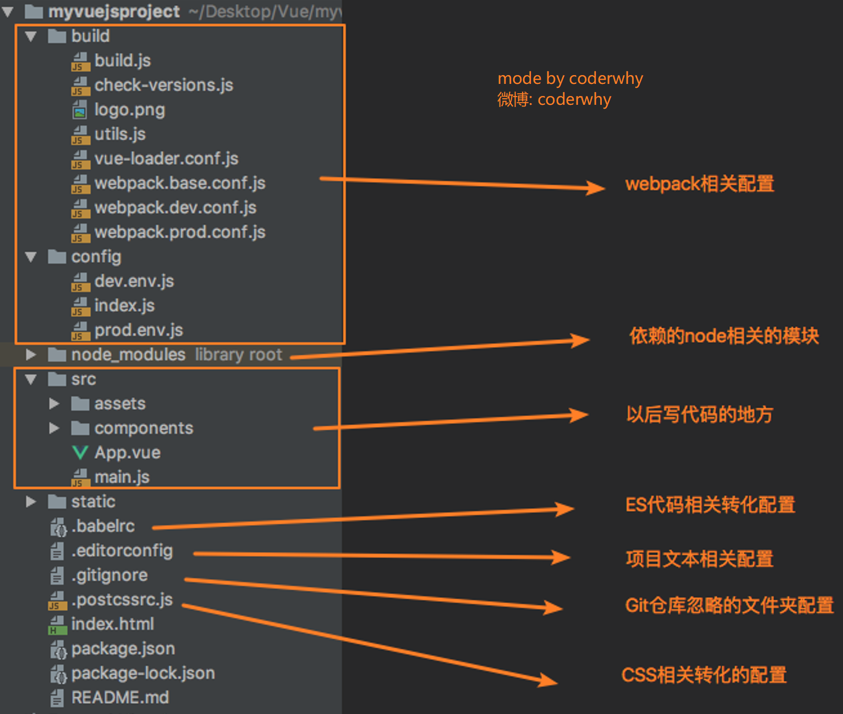Image resolution: width=843 pixels, height=714 pixels.
Task: Open utils.js file name
Action: coord(120,134)
